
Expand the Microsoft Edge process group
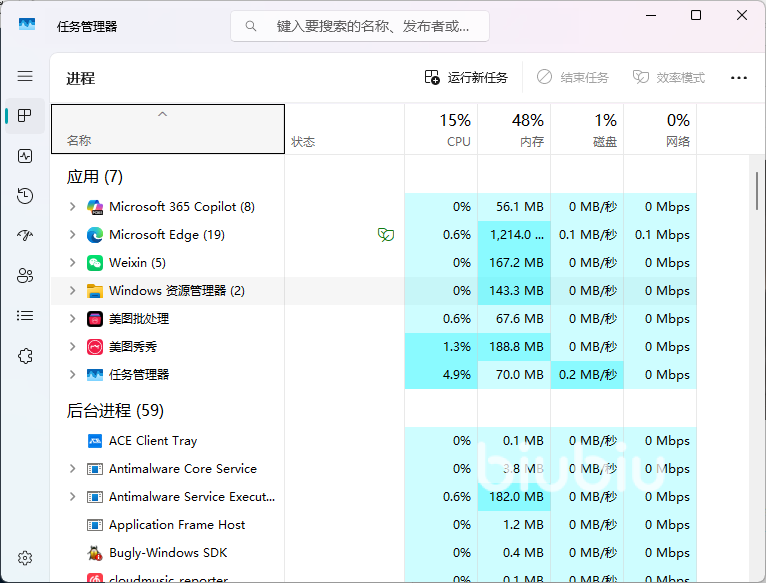72,235
